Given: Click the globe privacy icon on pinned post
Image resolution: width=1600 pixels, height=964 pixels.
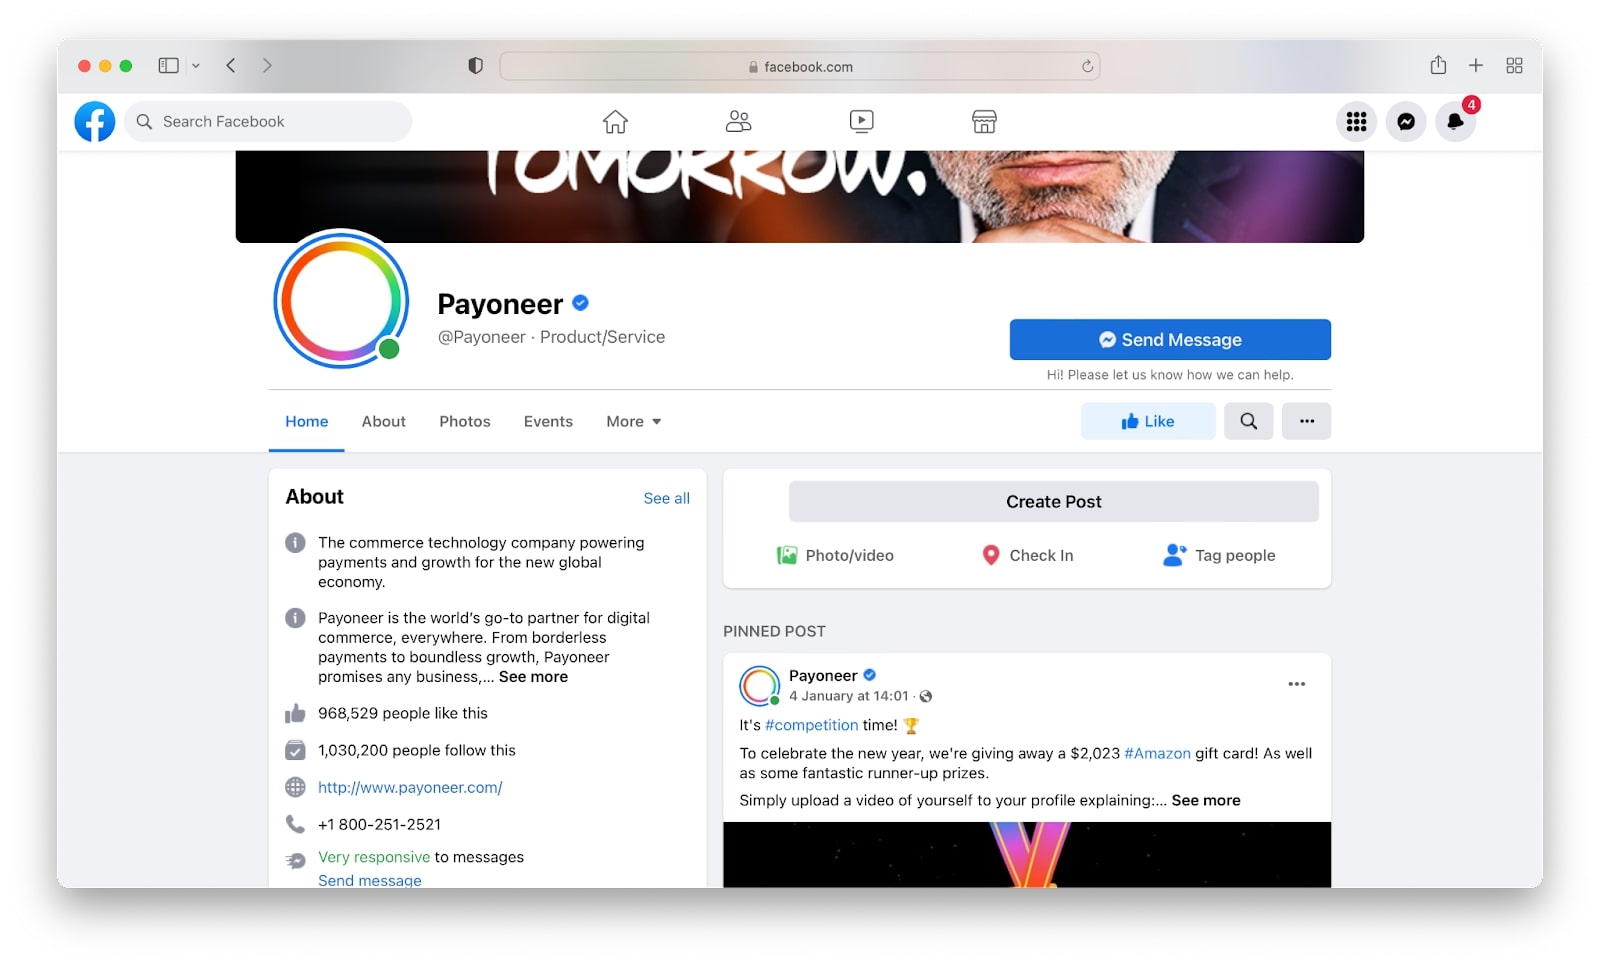Looking at the screenshot, I should [x=926, y=697].
